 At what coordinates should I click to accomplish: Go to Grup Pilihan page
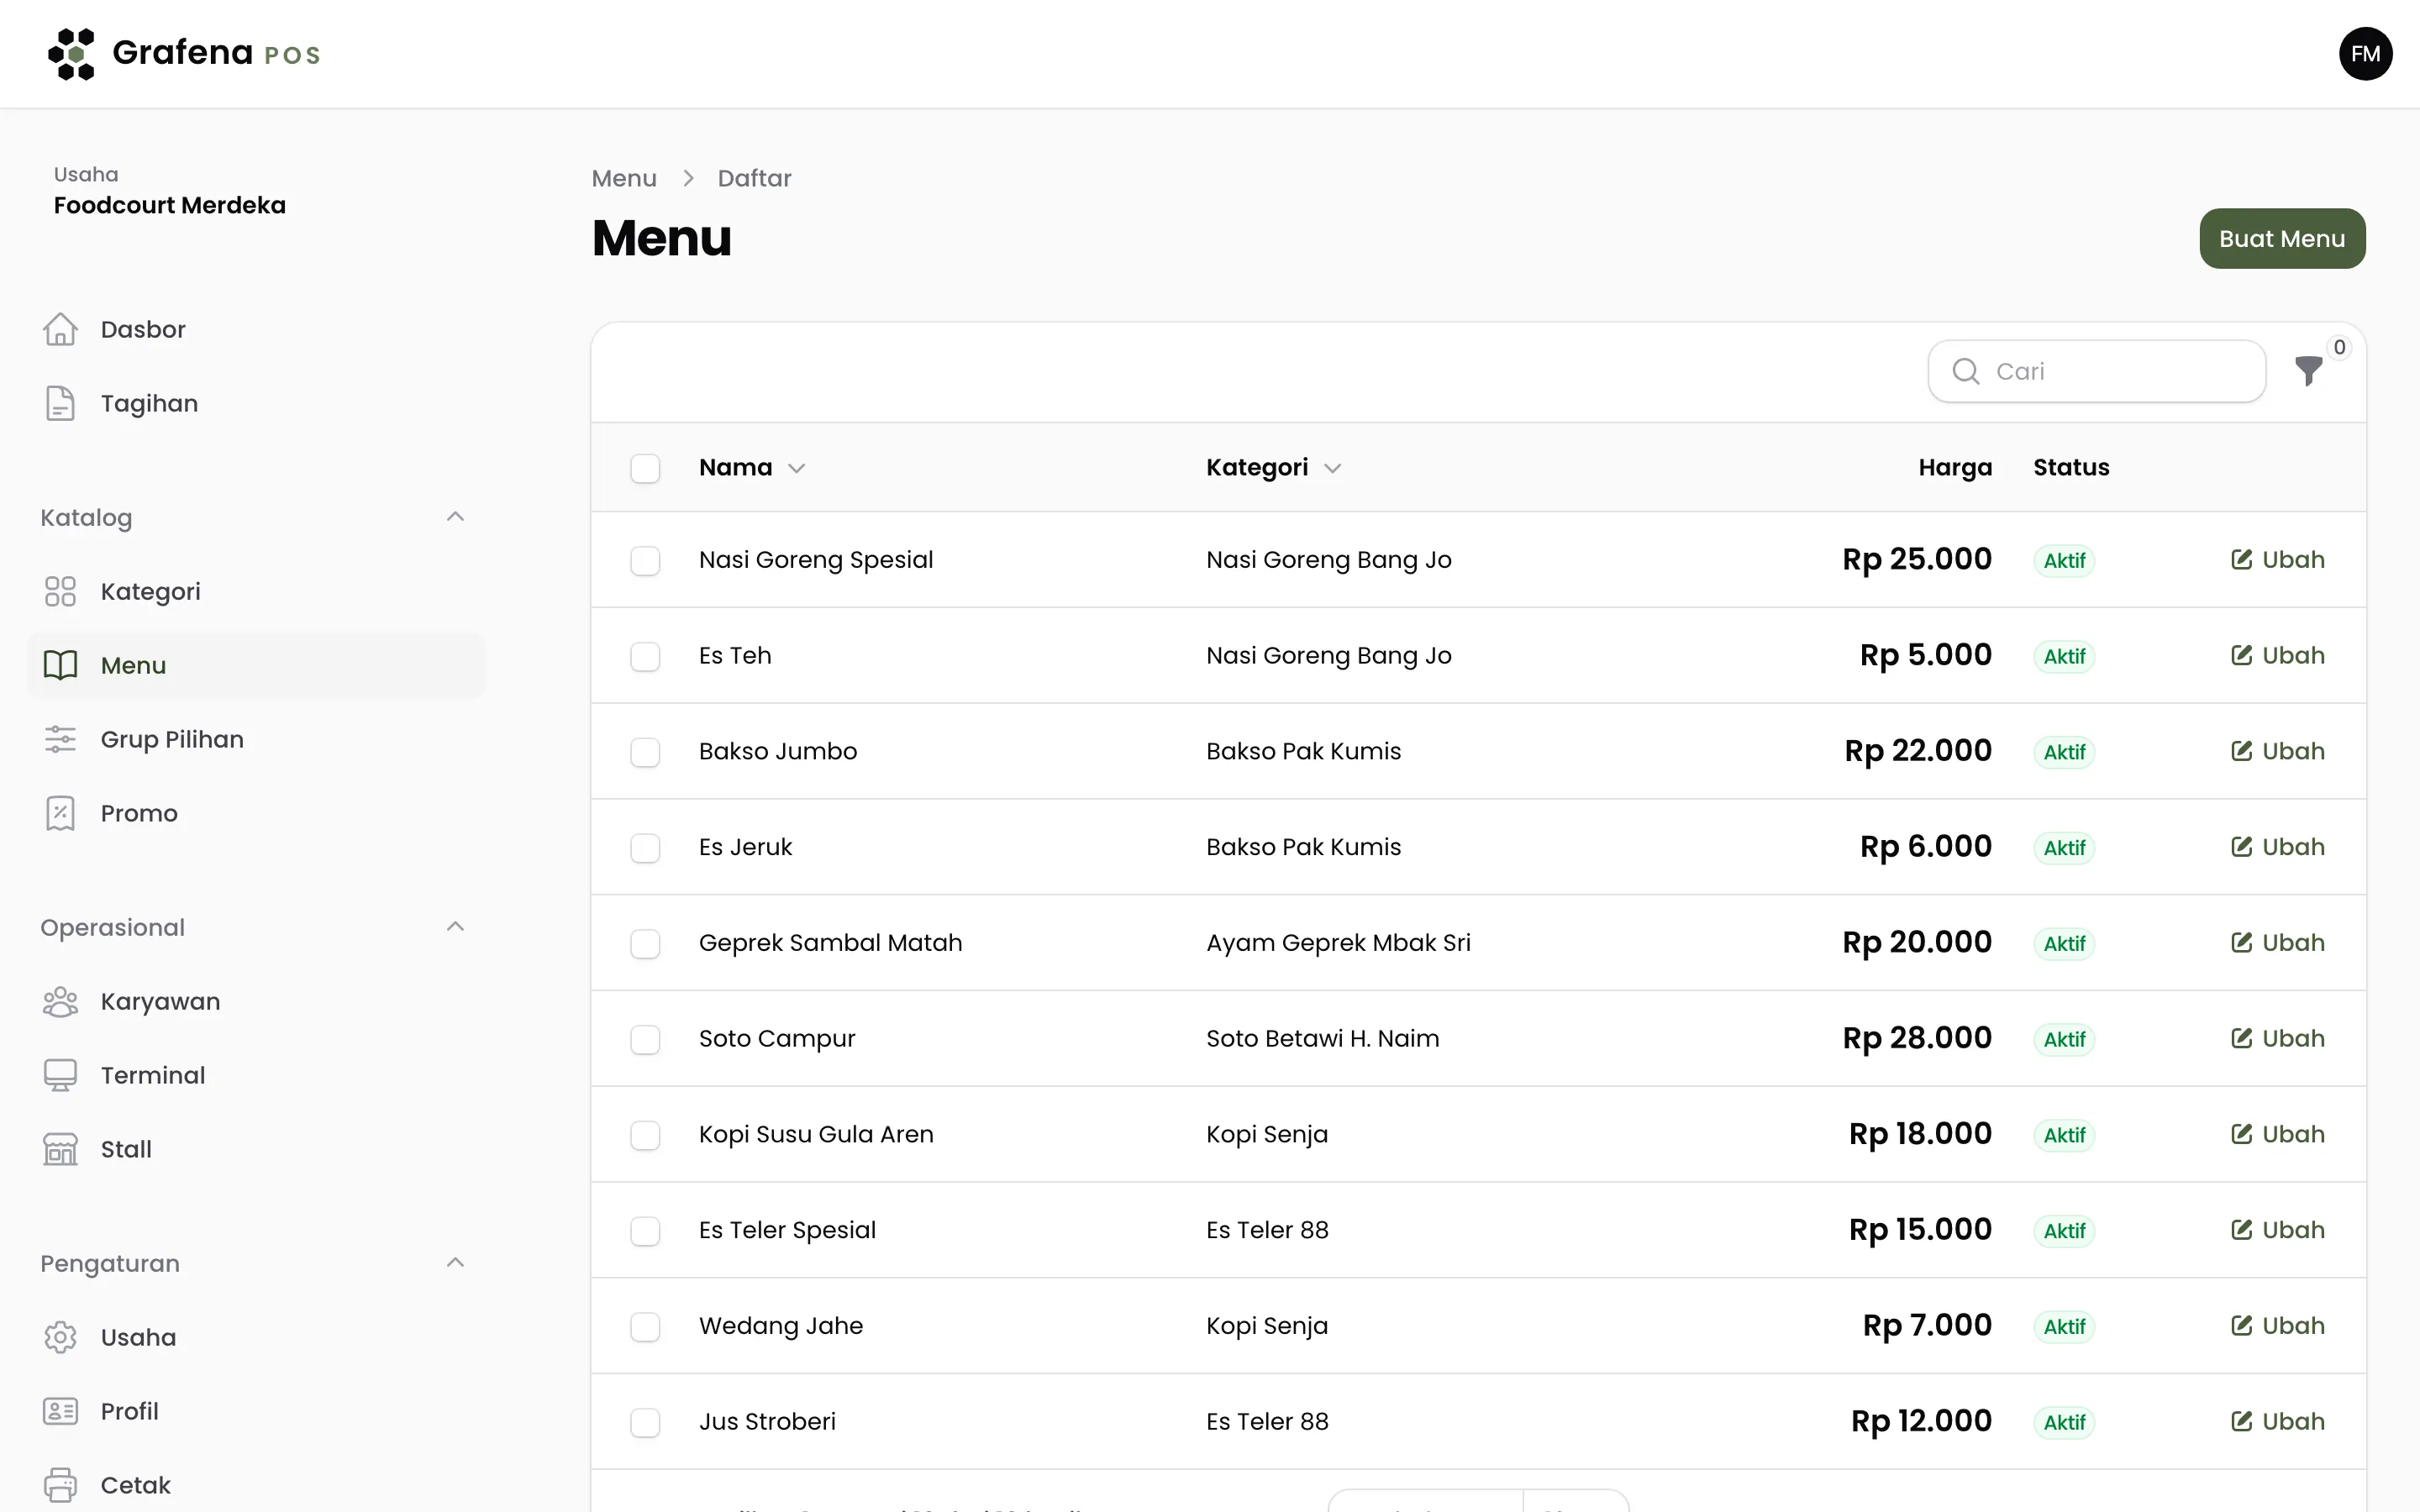256,739
